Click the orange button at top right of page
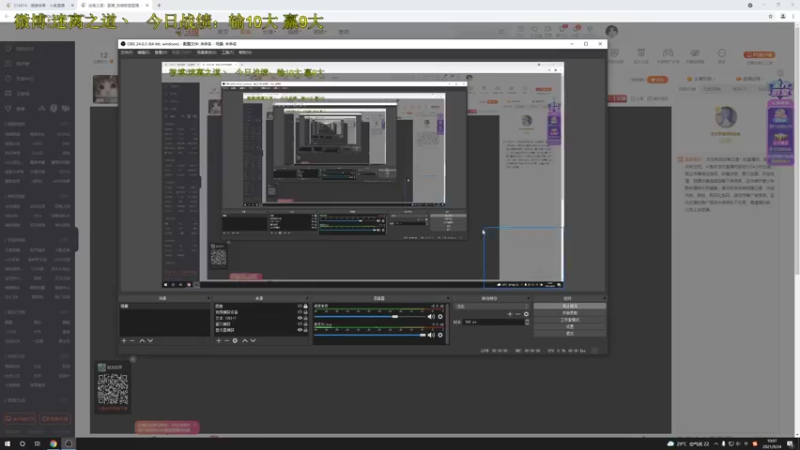Image resolution: width=800 pixels, height=450 pixels. 759,55
